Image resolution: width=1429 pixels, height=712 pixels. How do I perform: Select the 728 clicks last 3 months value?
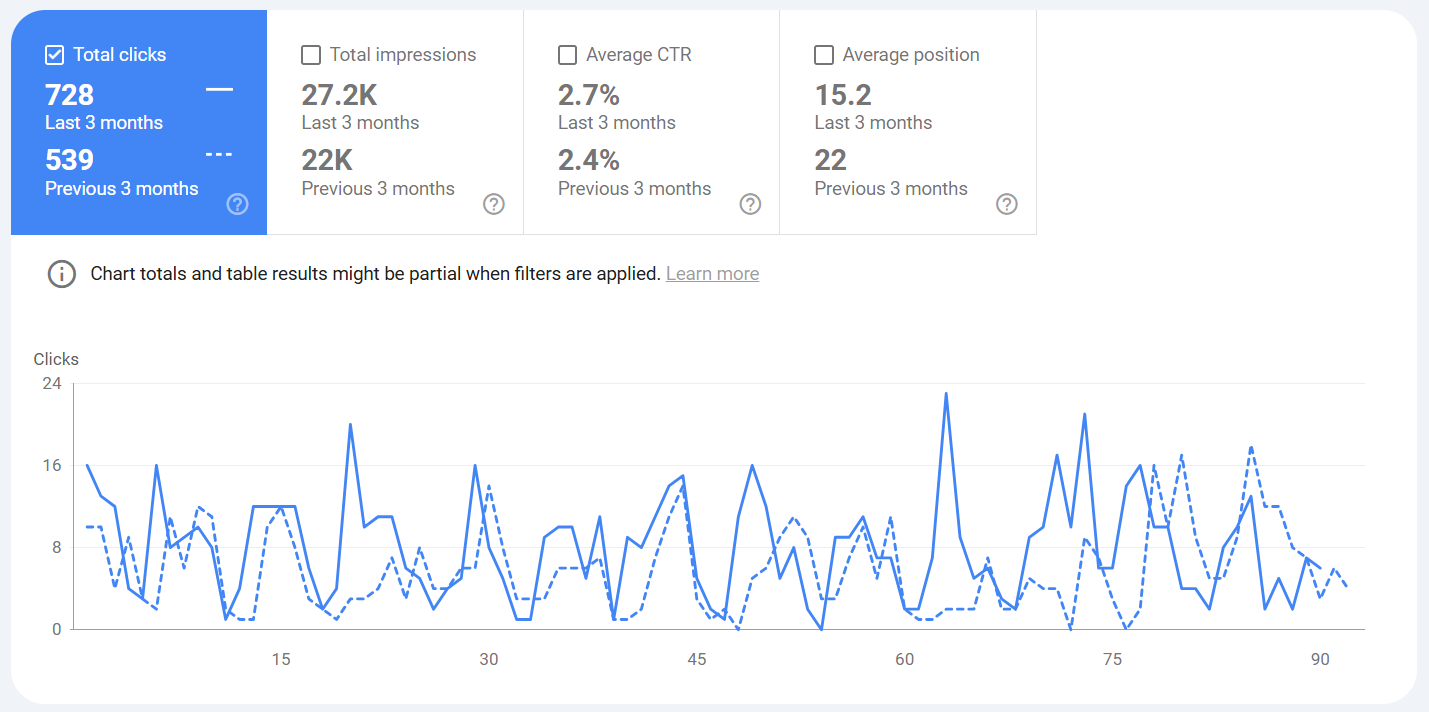[70, 95]
